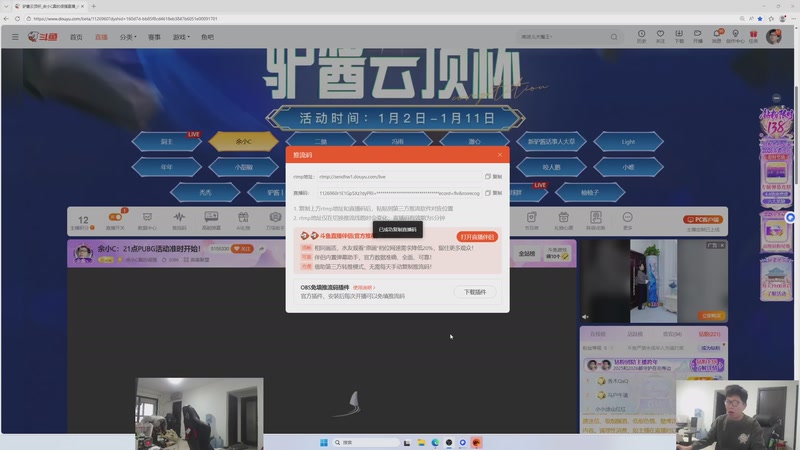Image resolution: width=800 pixels, height=450 pixels.
Task: Open streamer avatar 余小C in room header
Action: pyautogui.click(x=83, y=252)
